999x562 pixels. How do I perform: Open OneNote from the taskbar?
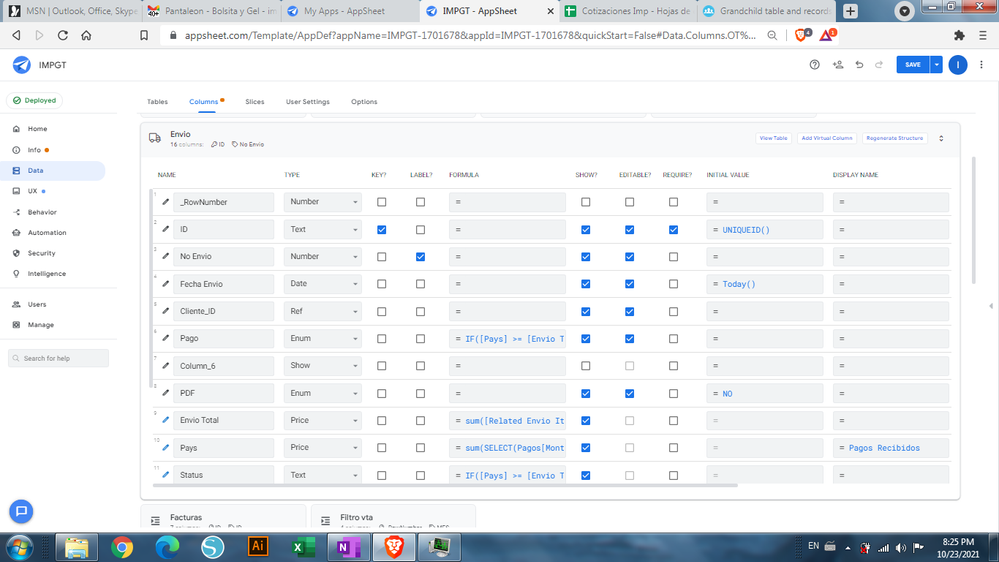349,547
